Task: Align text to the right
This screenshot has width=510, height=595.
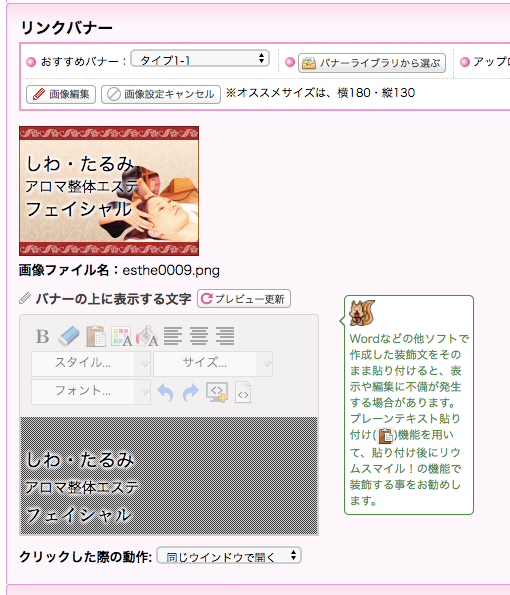Action: coord(225,336)
